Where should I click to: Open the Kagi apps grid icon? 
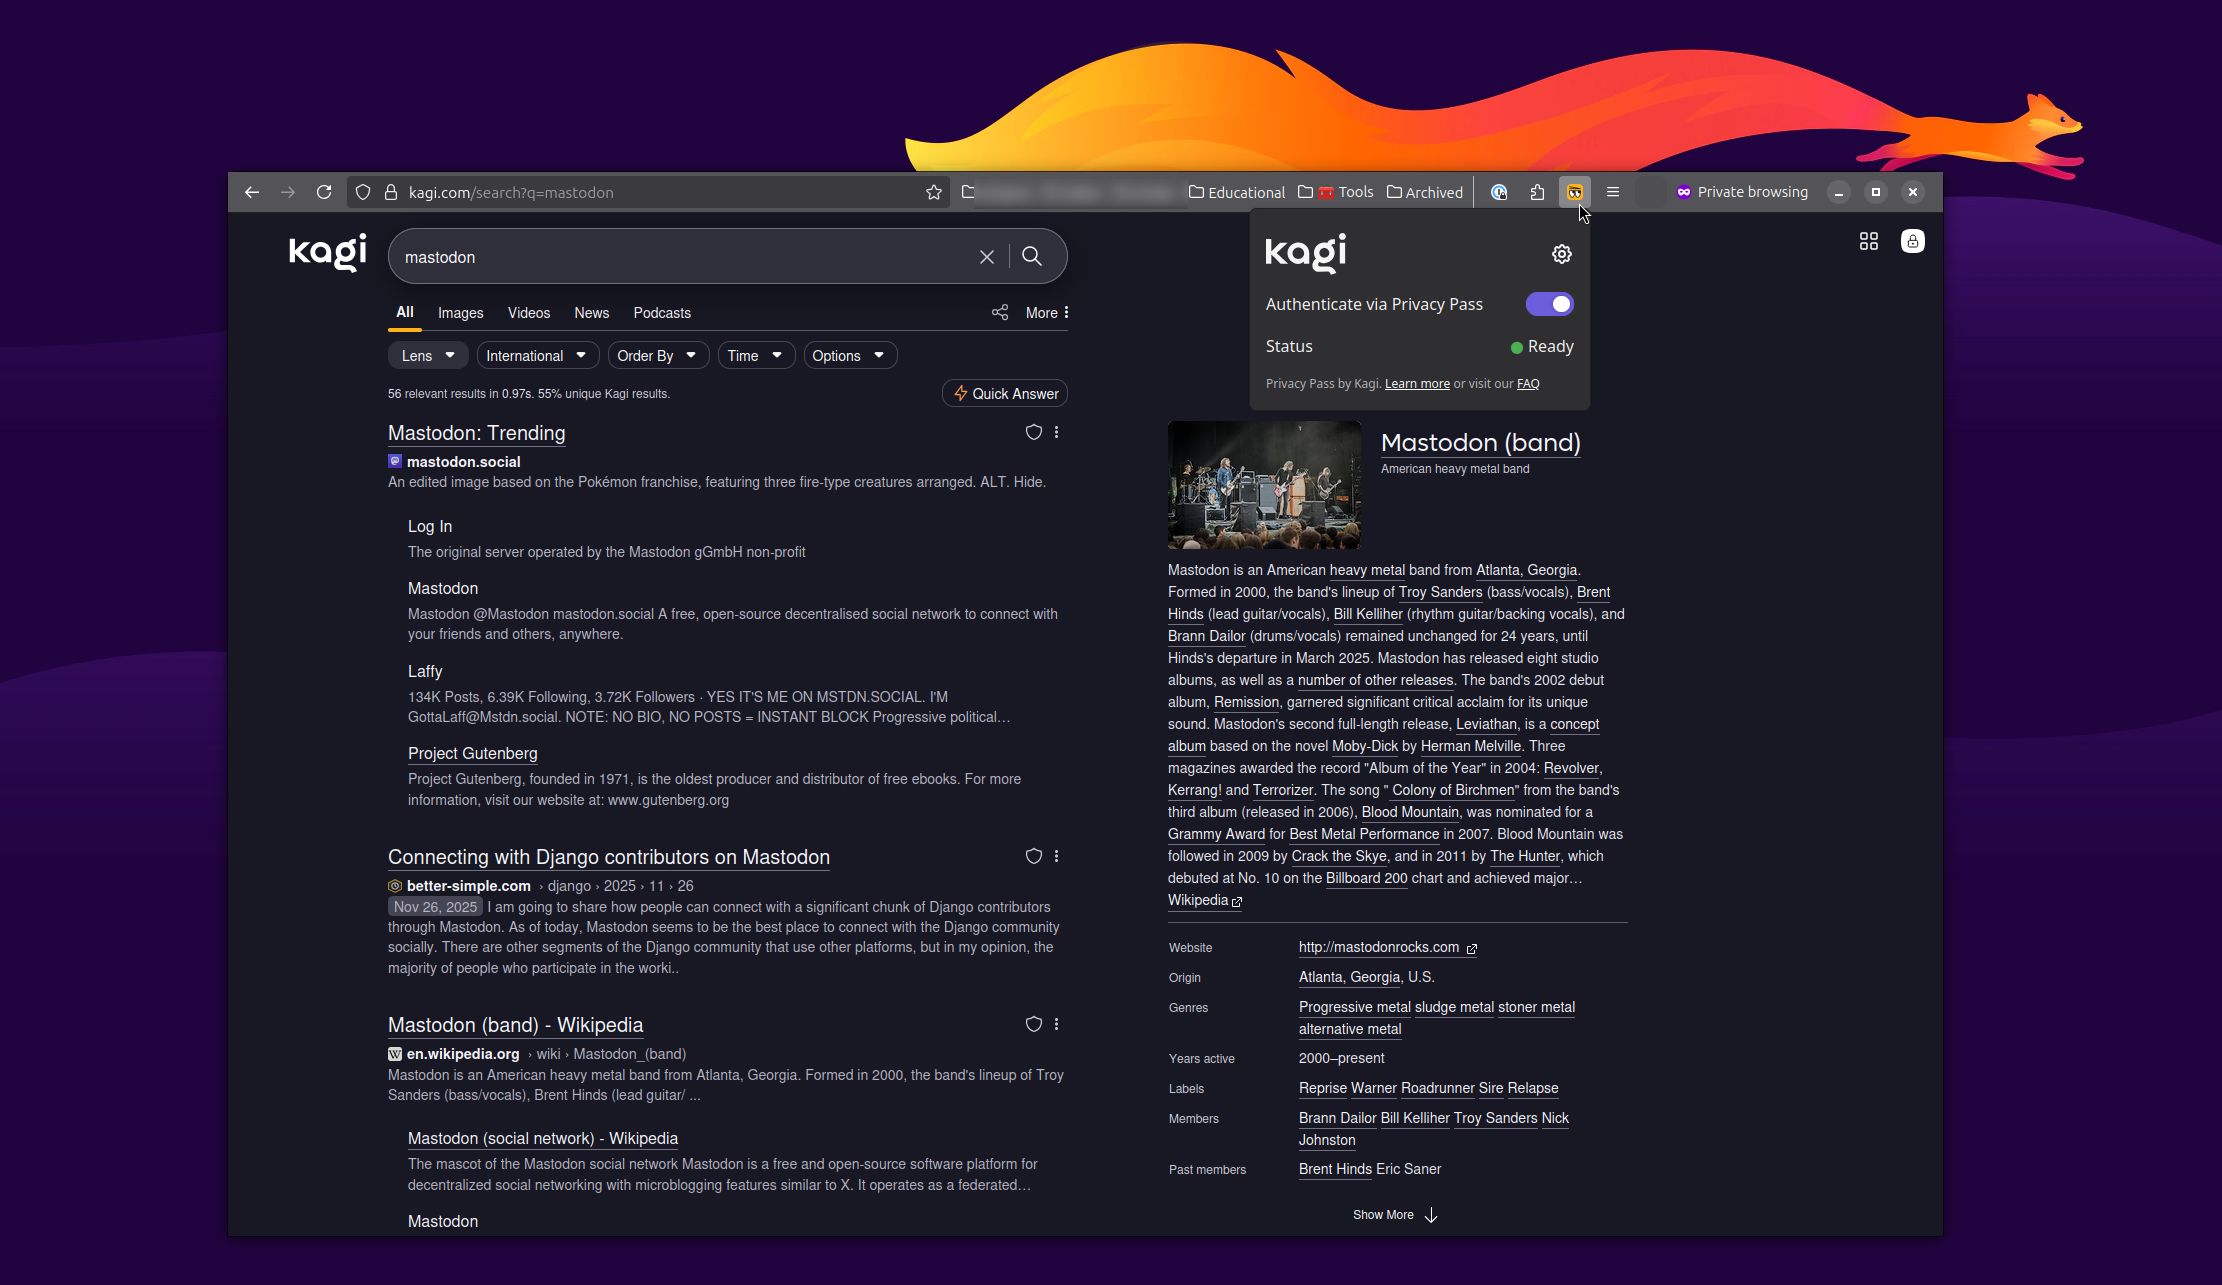(x=1868, y=241)
